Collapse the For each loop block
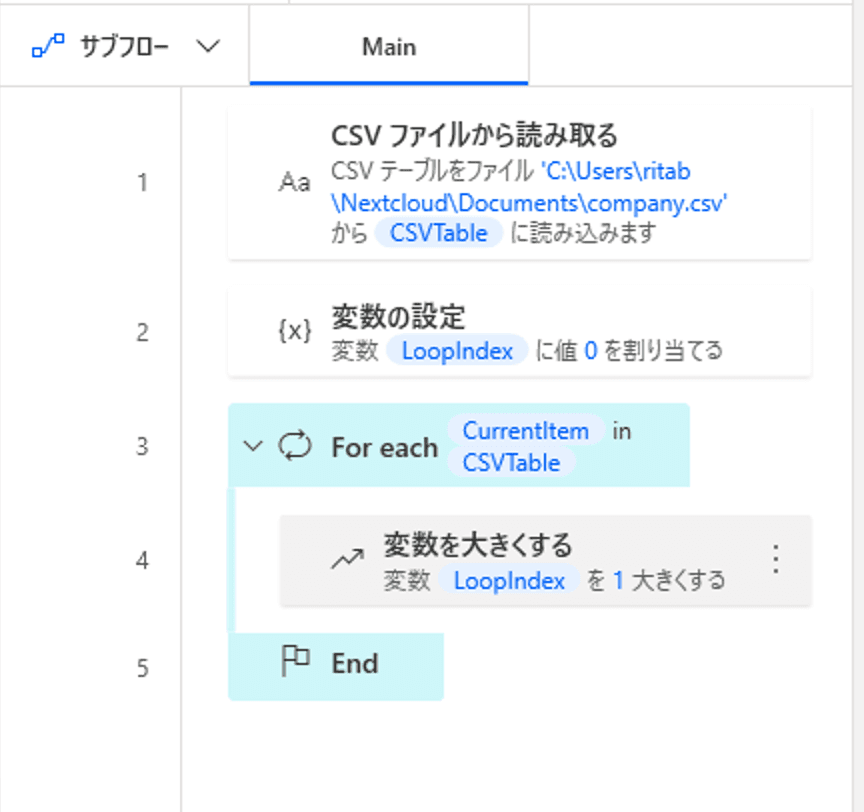Screen dimensions: 864x812 pyautogui.click(x=254, y=446)
